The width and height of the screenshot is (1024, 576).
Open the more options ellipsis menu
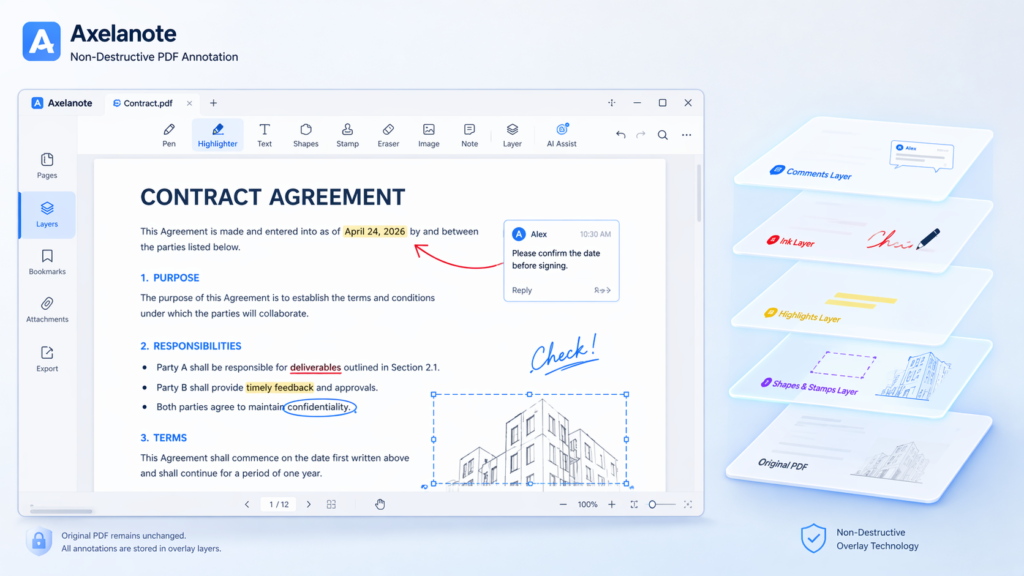pos(686,134)
